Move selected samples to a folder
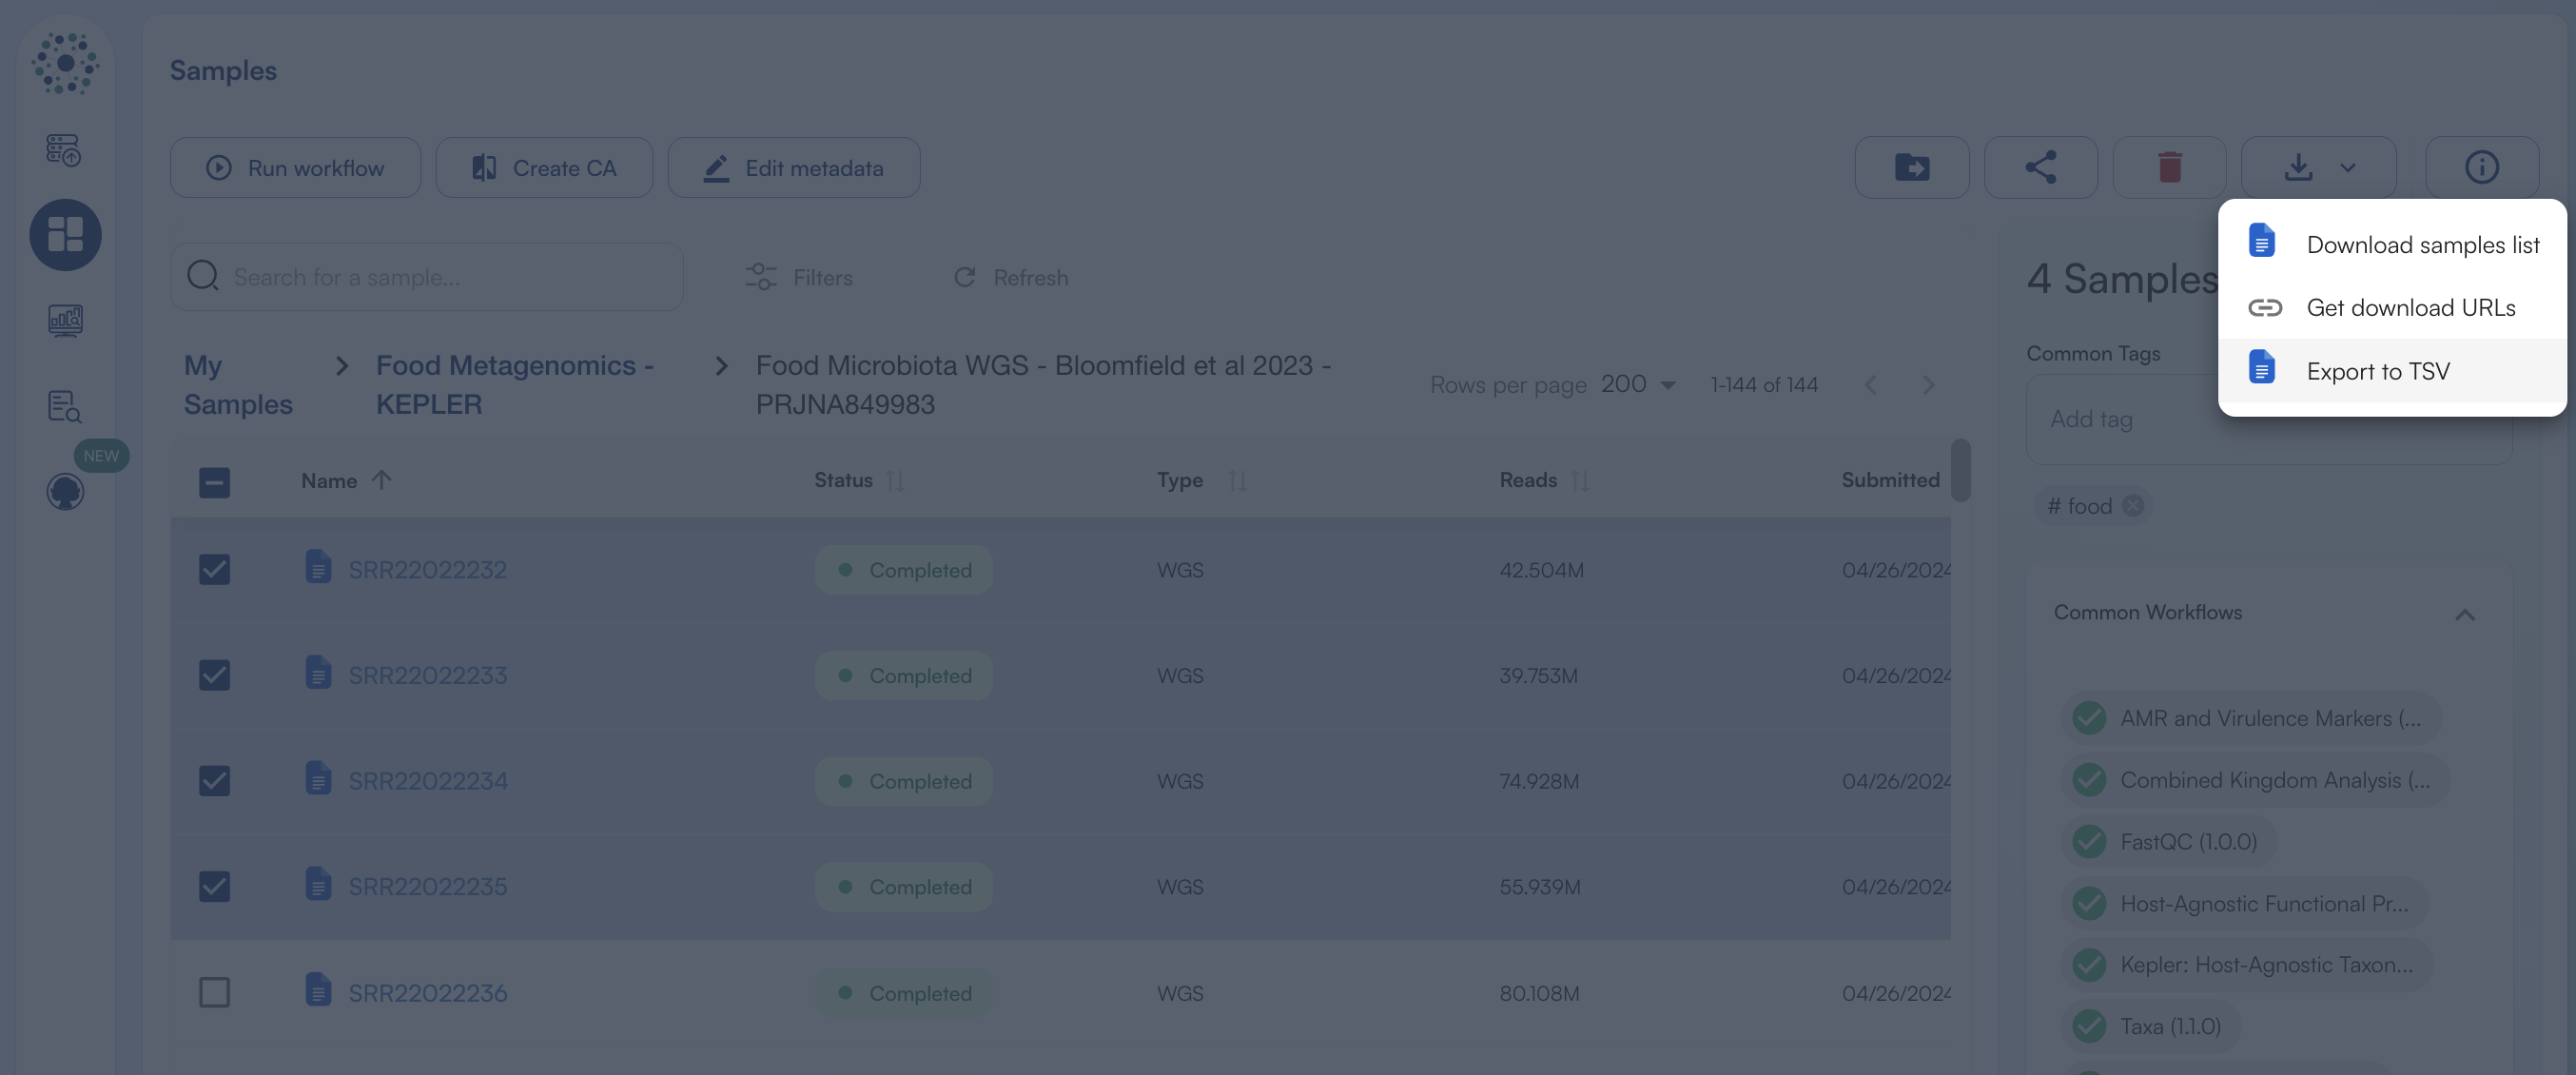Image resolution: width=2576 pixels, height=1075 pixels. tap(1911, 167)
